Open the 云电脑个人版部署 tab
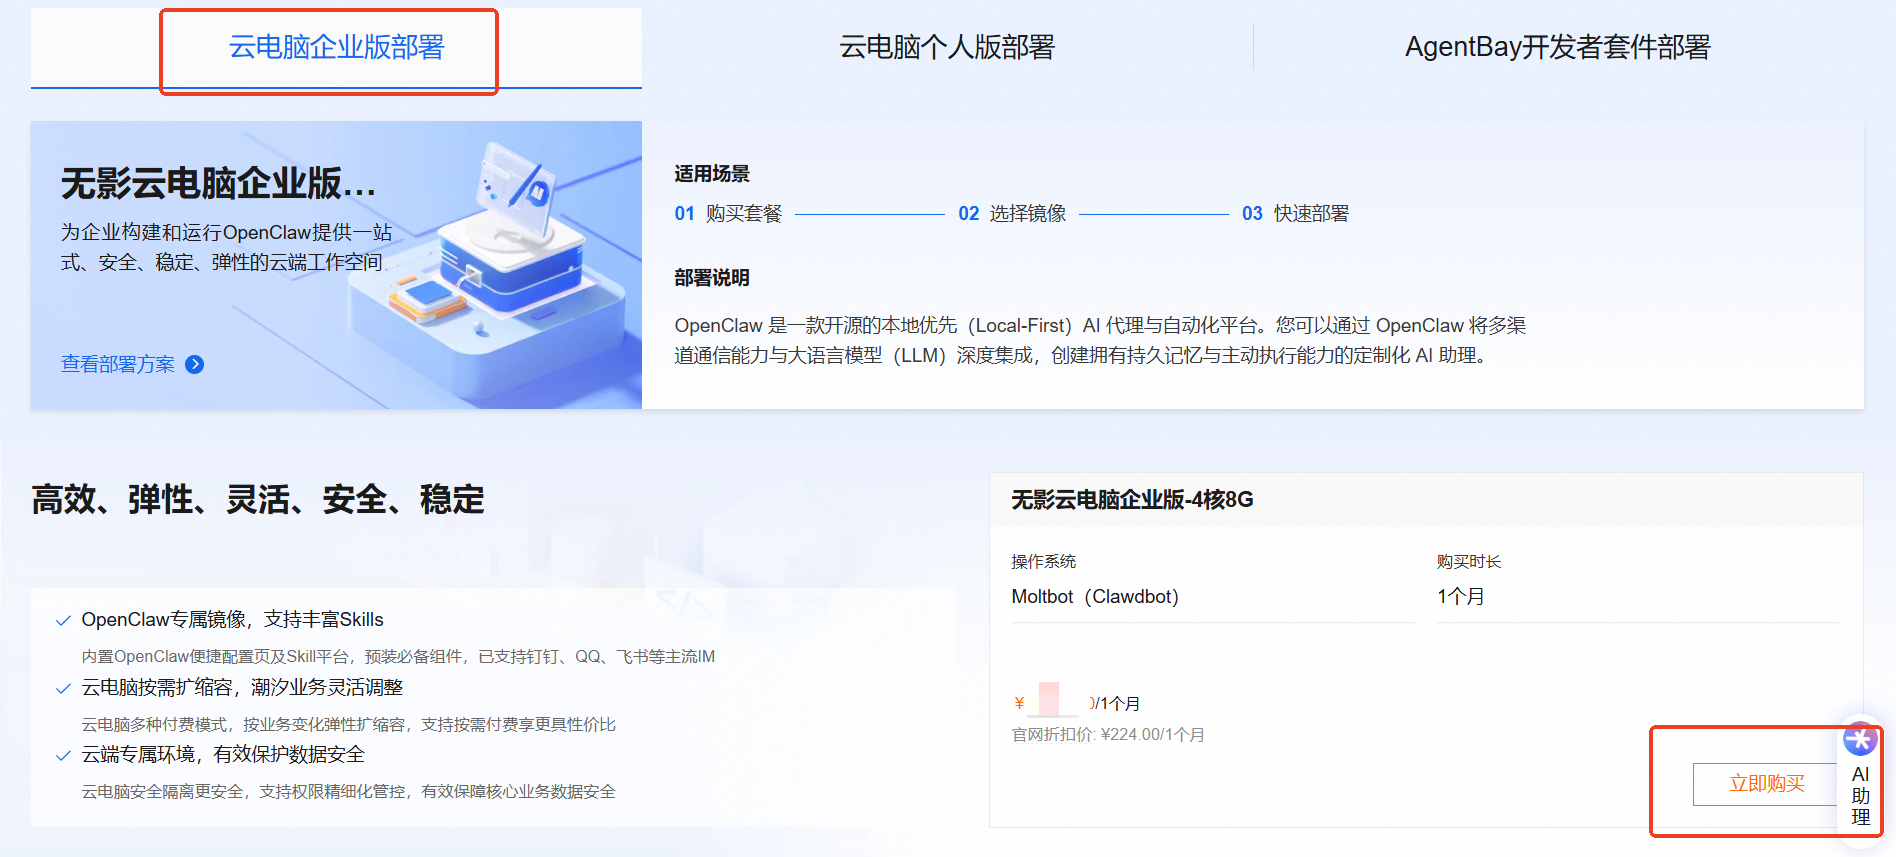 click(x=947, y=47)
